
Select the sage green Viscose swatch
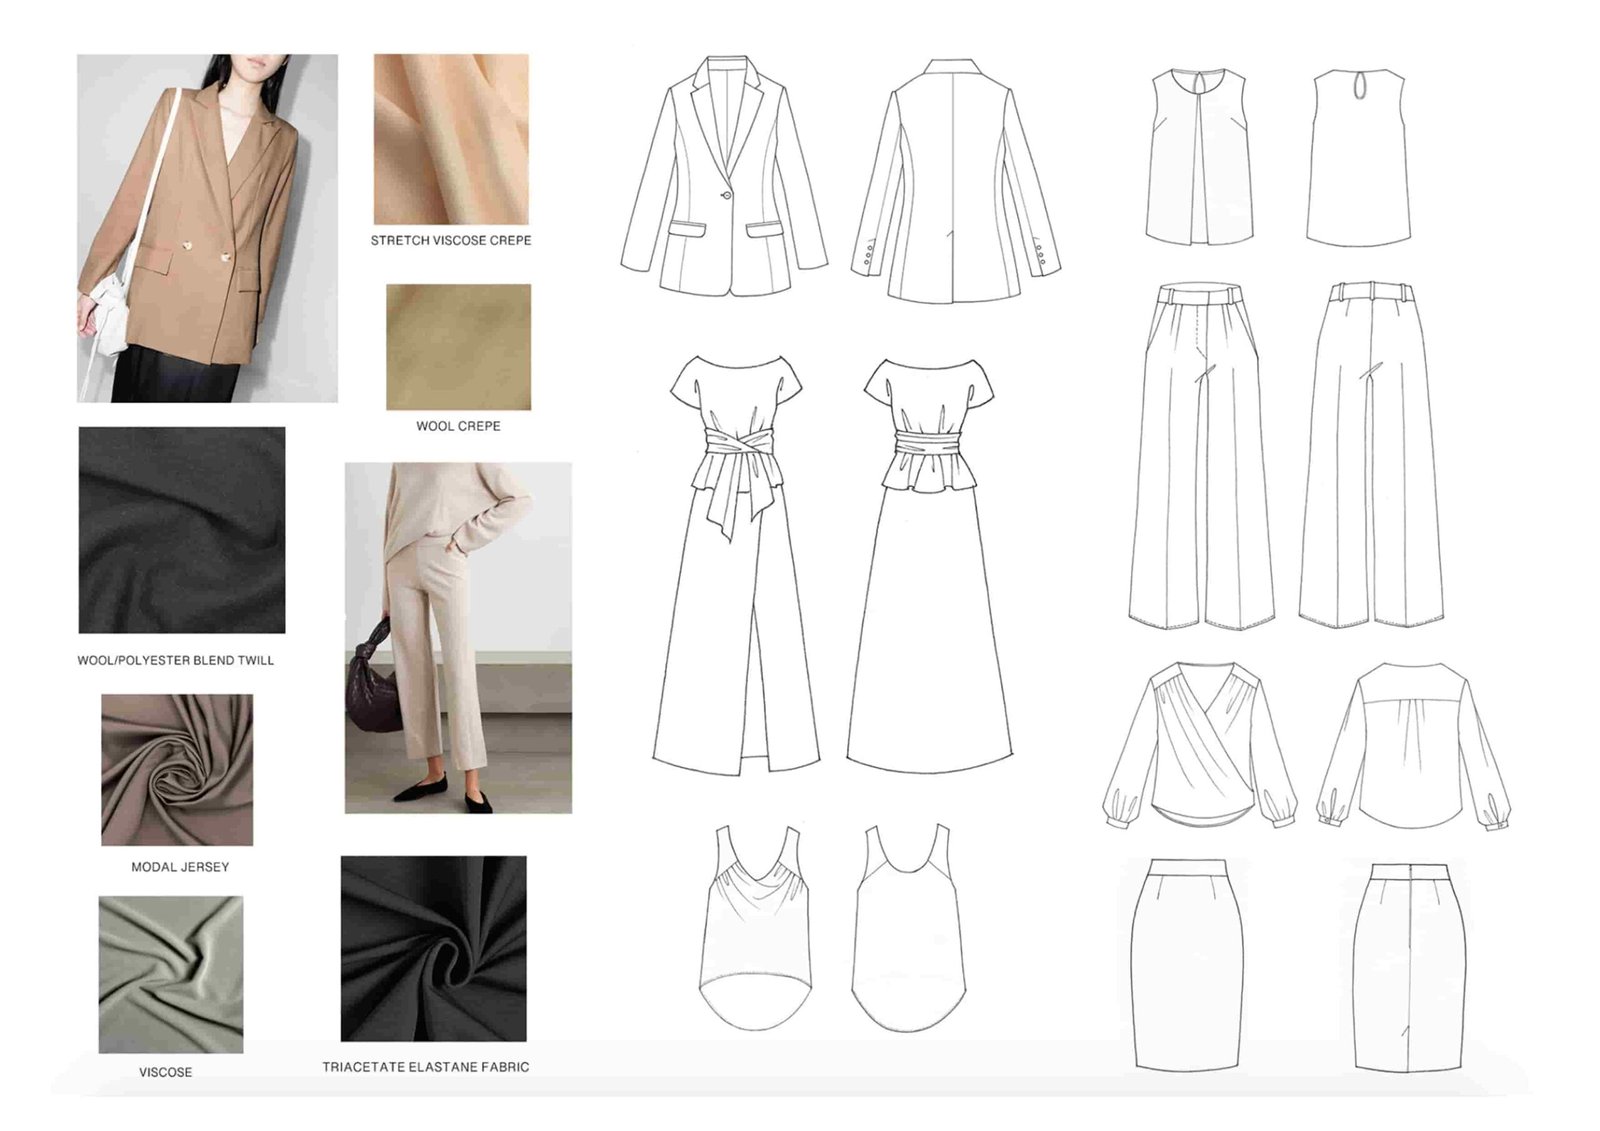[171, 974]
